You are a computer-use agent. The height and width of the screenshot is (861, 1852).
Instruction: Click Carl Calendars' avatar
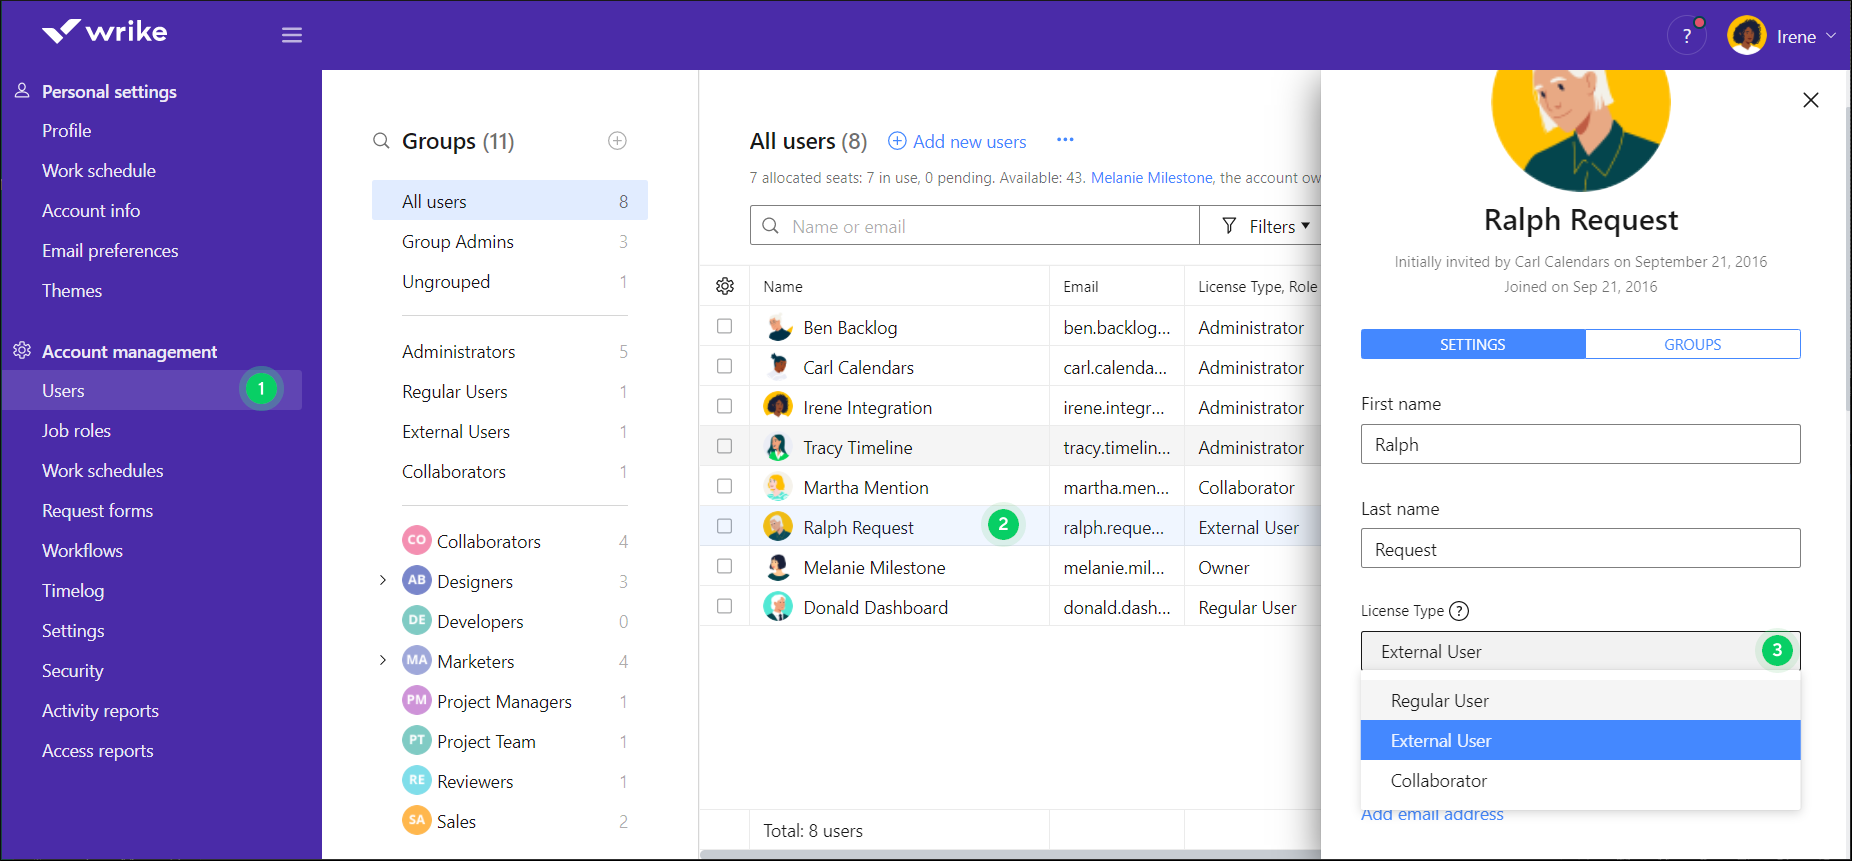(778, 367)
